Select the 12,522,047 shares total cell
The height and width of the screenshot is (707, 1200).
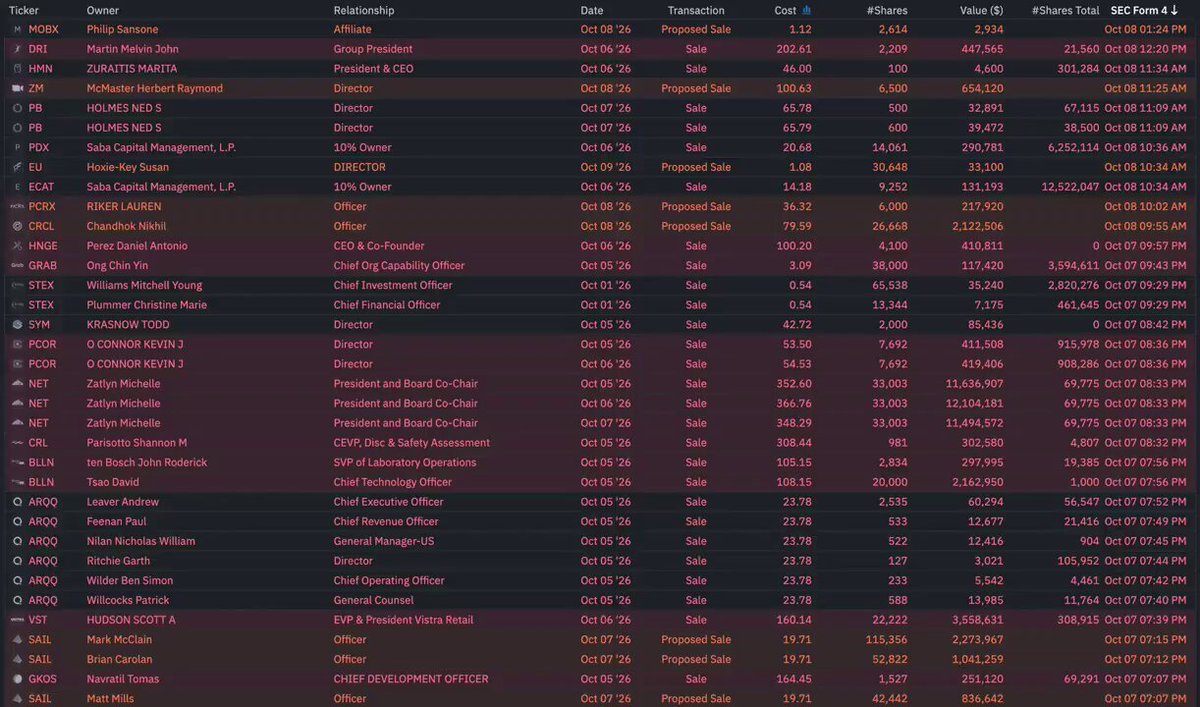(x=1070, y=187)
